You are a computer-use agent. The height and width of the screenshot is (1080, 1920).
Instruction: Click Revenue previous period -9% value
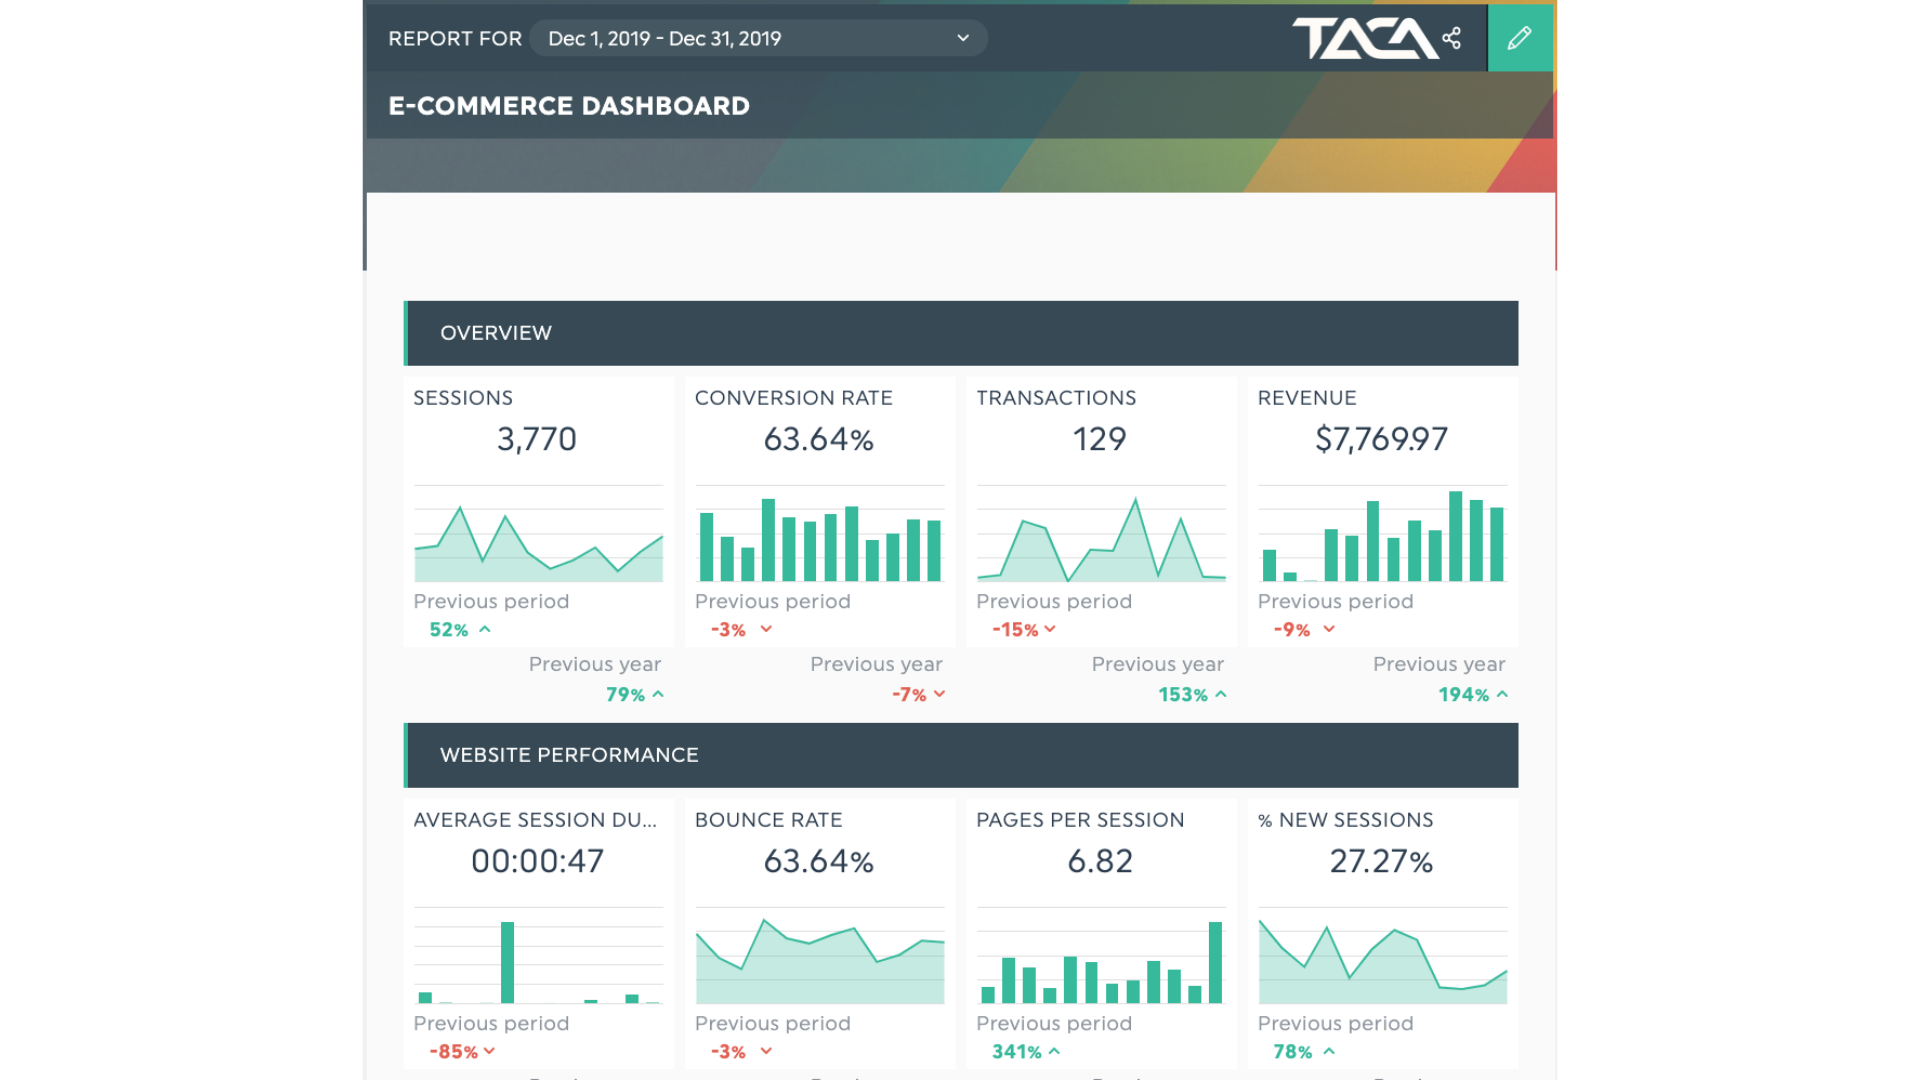tap(1292, 630)
